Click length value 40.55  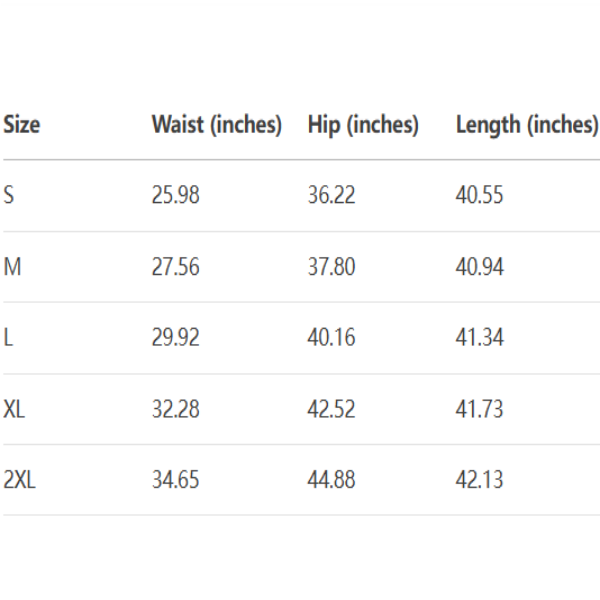(479, 196)
